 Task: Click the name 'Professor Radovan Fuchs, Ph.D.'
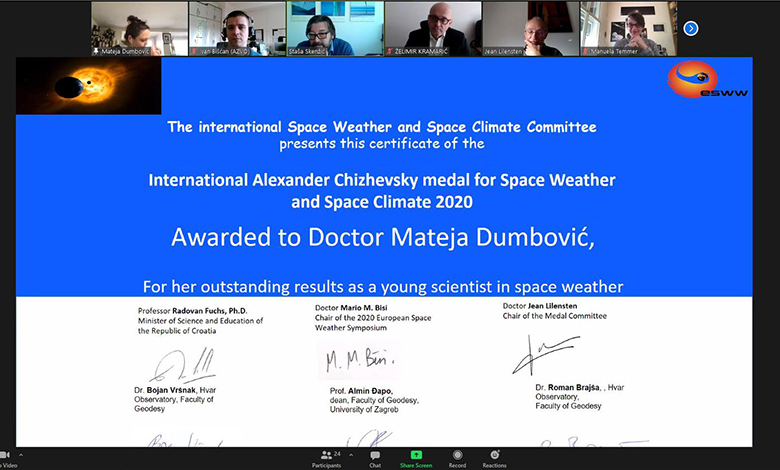coord(193,311)
